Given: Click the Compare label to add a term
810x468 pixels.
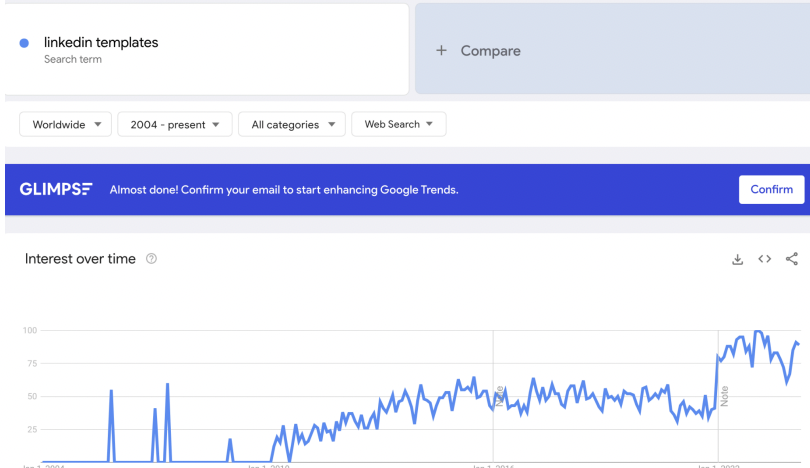Looking at the screenshot, I should [x=490, y=51].
